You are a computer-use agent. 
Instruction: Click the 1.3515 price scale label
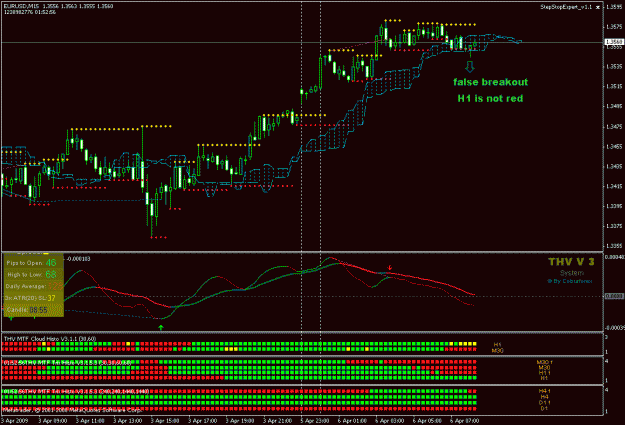click(x=614, y=87)
